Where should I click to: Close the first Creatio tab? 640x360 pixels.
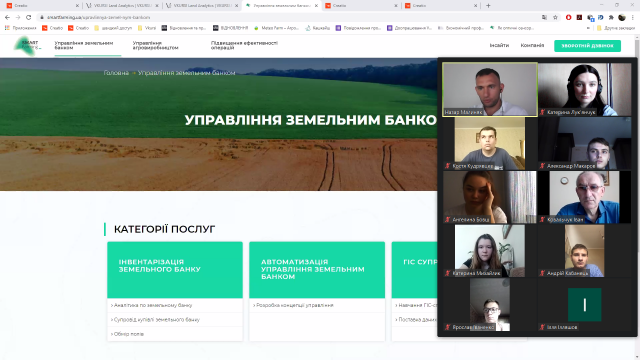coord(77,6)
